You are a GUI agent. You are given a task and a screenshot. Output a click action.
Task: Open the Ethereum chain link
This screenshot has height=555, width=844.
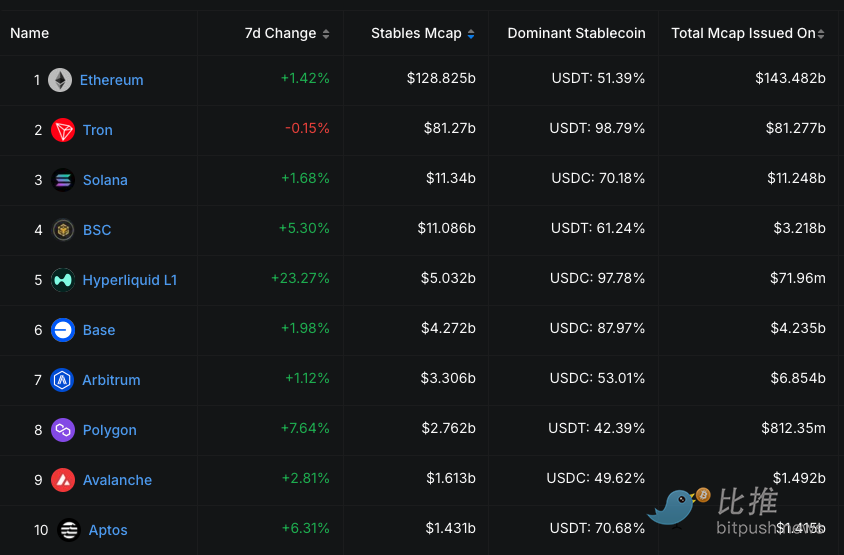point(111,80)
